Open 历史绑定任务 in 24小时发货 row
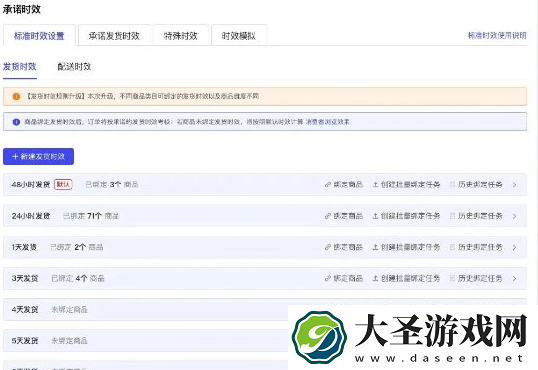The image size is (538, 370). [476, 216]
